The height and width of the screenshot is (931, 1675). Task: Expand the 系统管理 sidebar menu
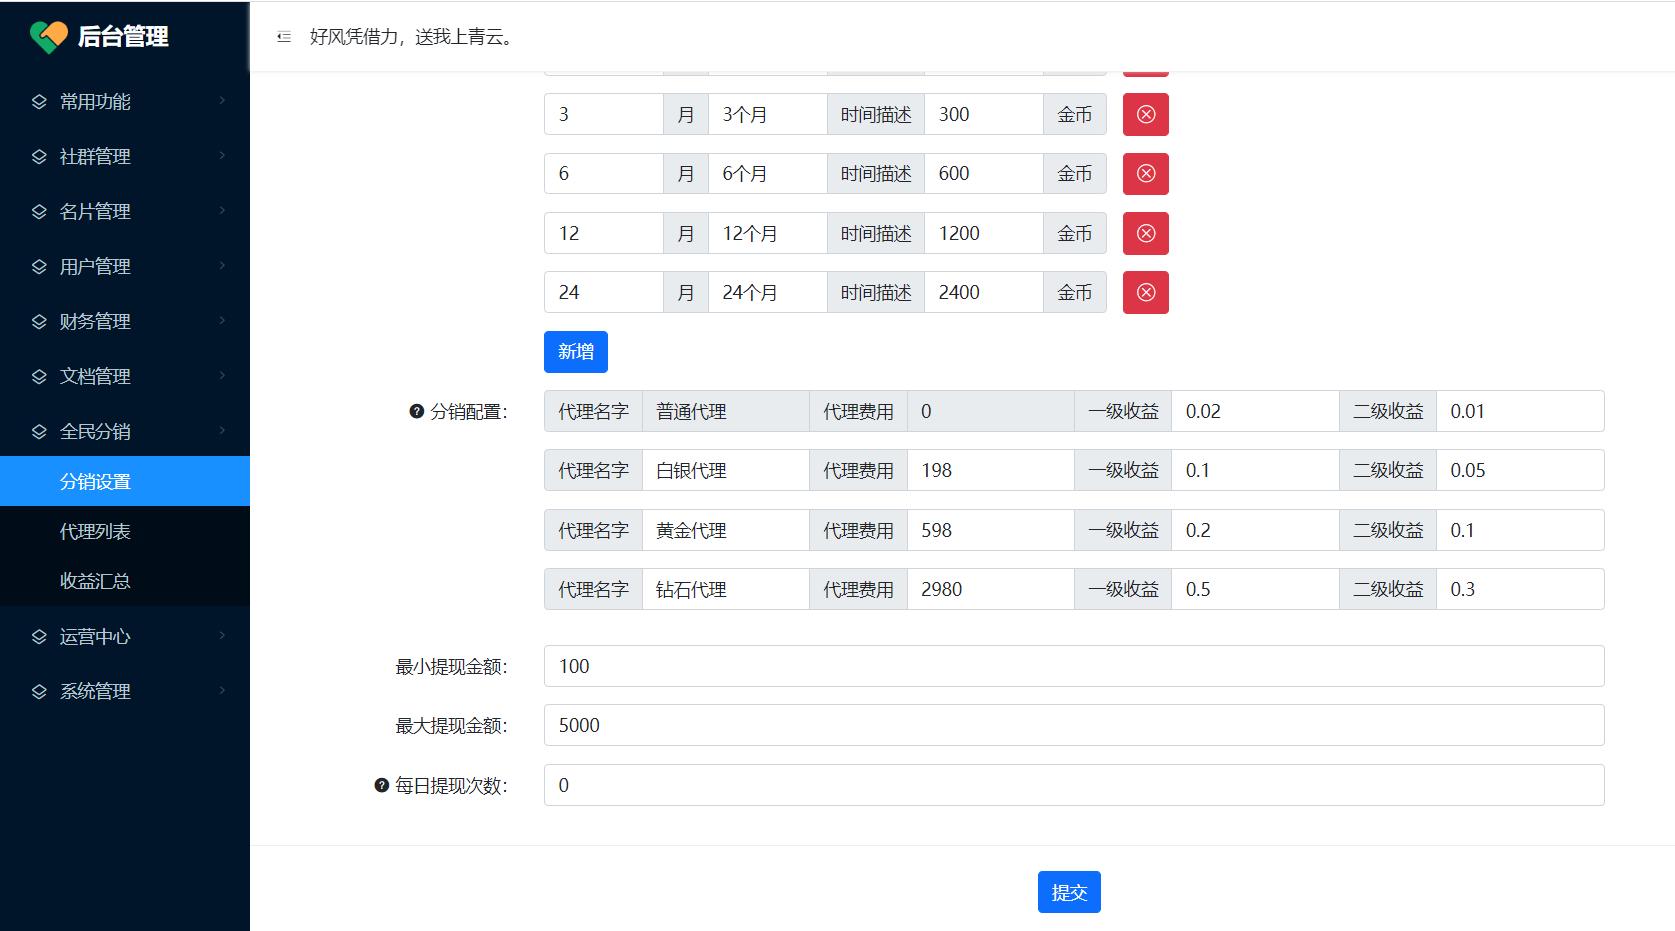(x=124, y=691)
